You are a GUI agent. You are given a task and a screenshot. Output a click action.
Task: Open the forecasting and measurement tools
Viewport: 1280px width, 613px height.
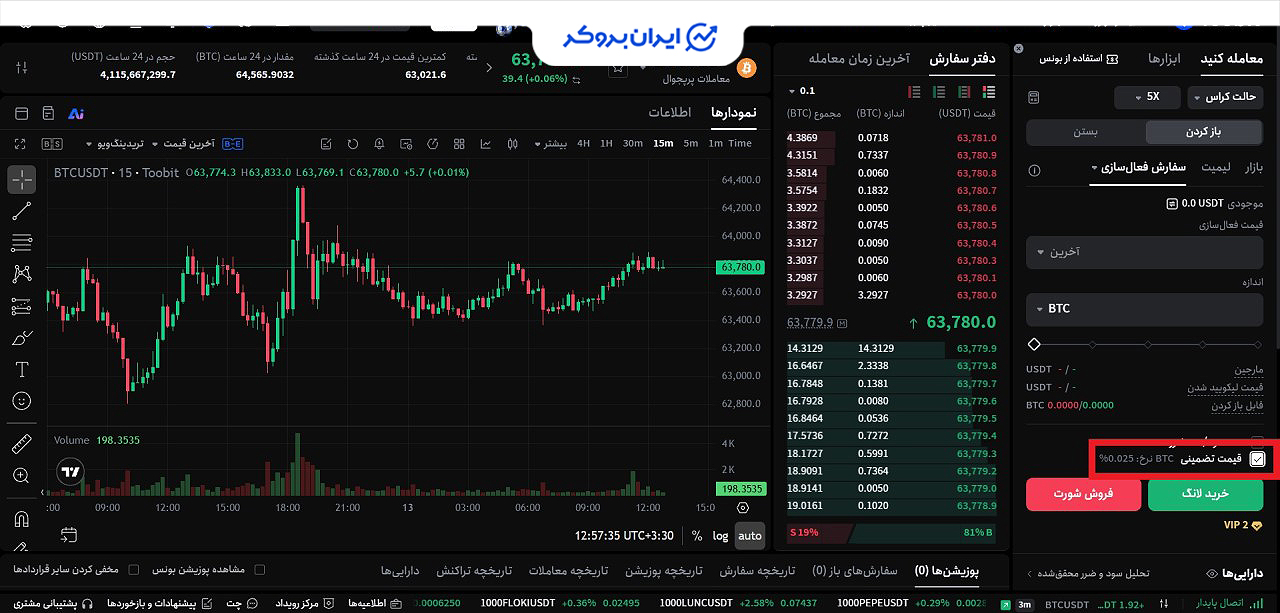coord(21,306)
